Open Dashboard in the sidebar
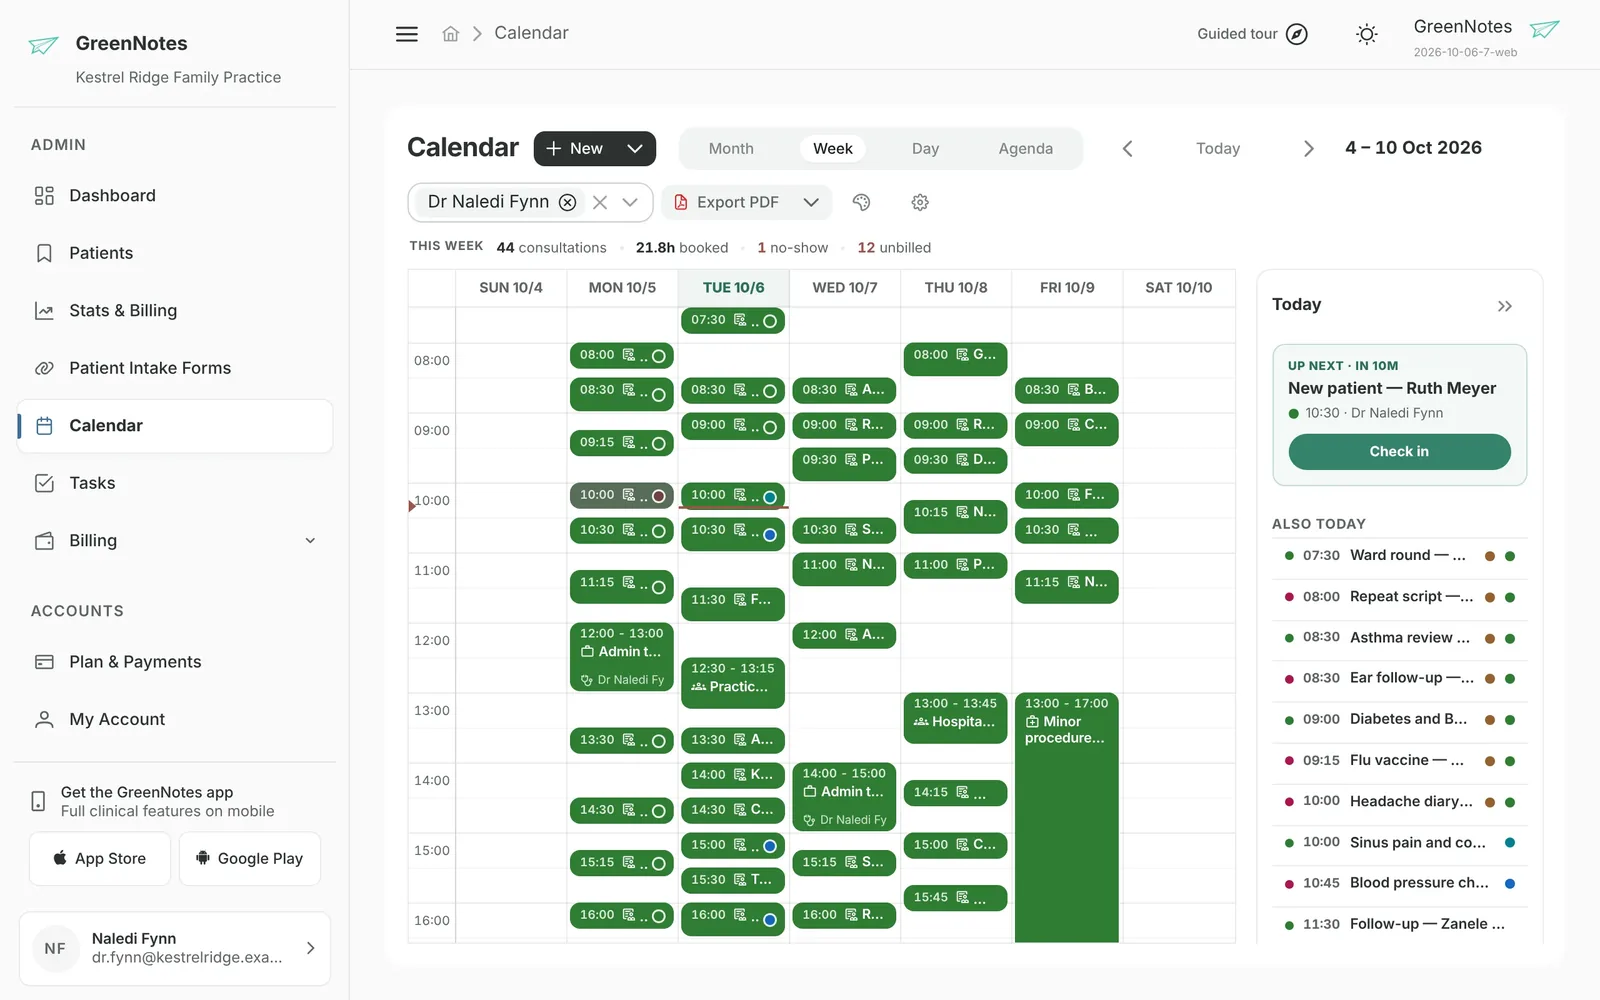This screenshot has height=1000, width=1600. coord(175,196)
